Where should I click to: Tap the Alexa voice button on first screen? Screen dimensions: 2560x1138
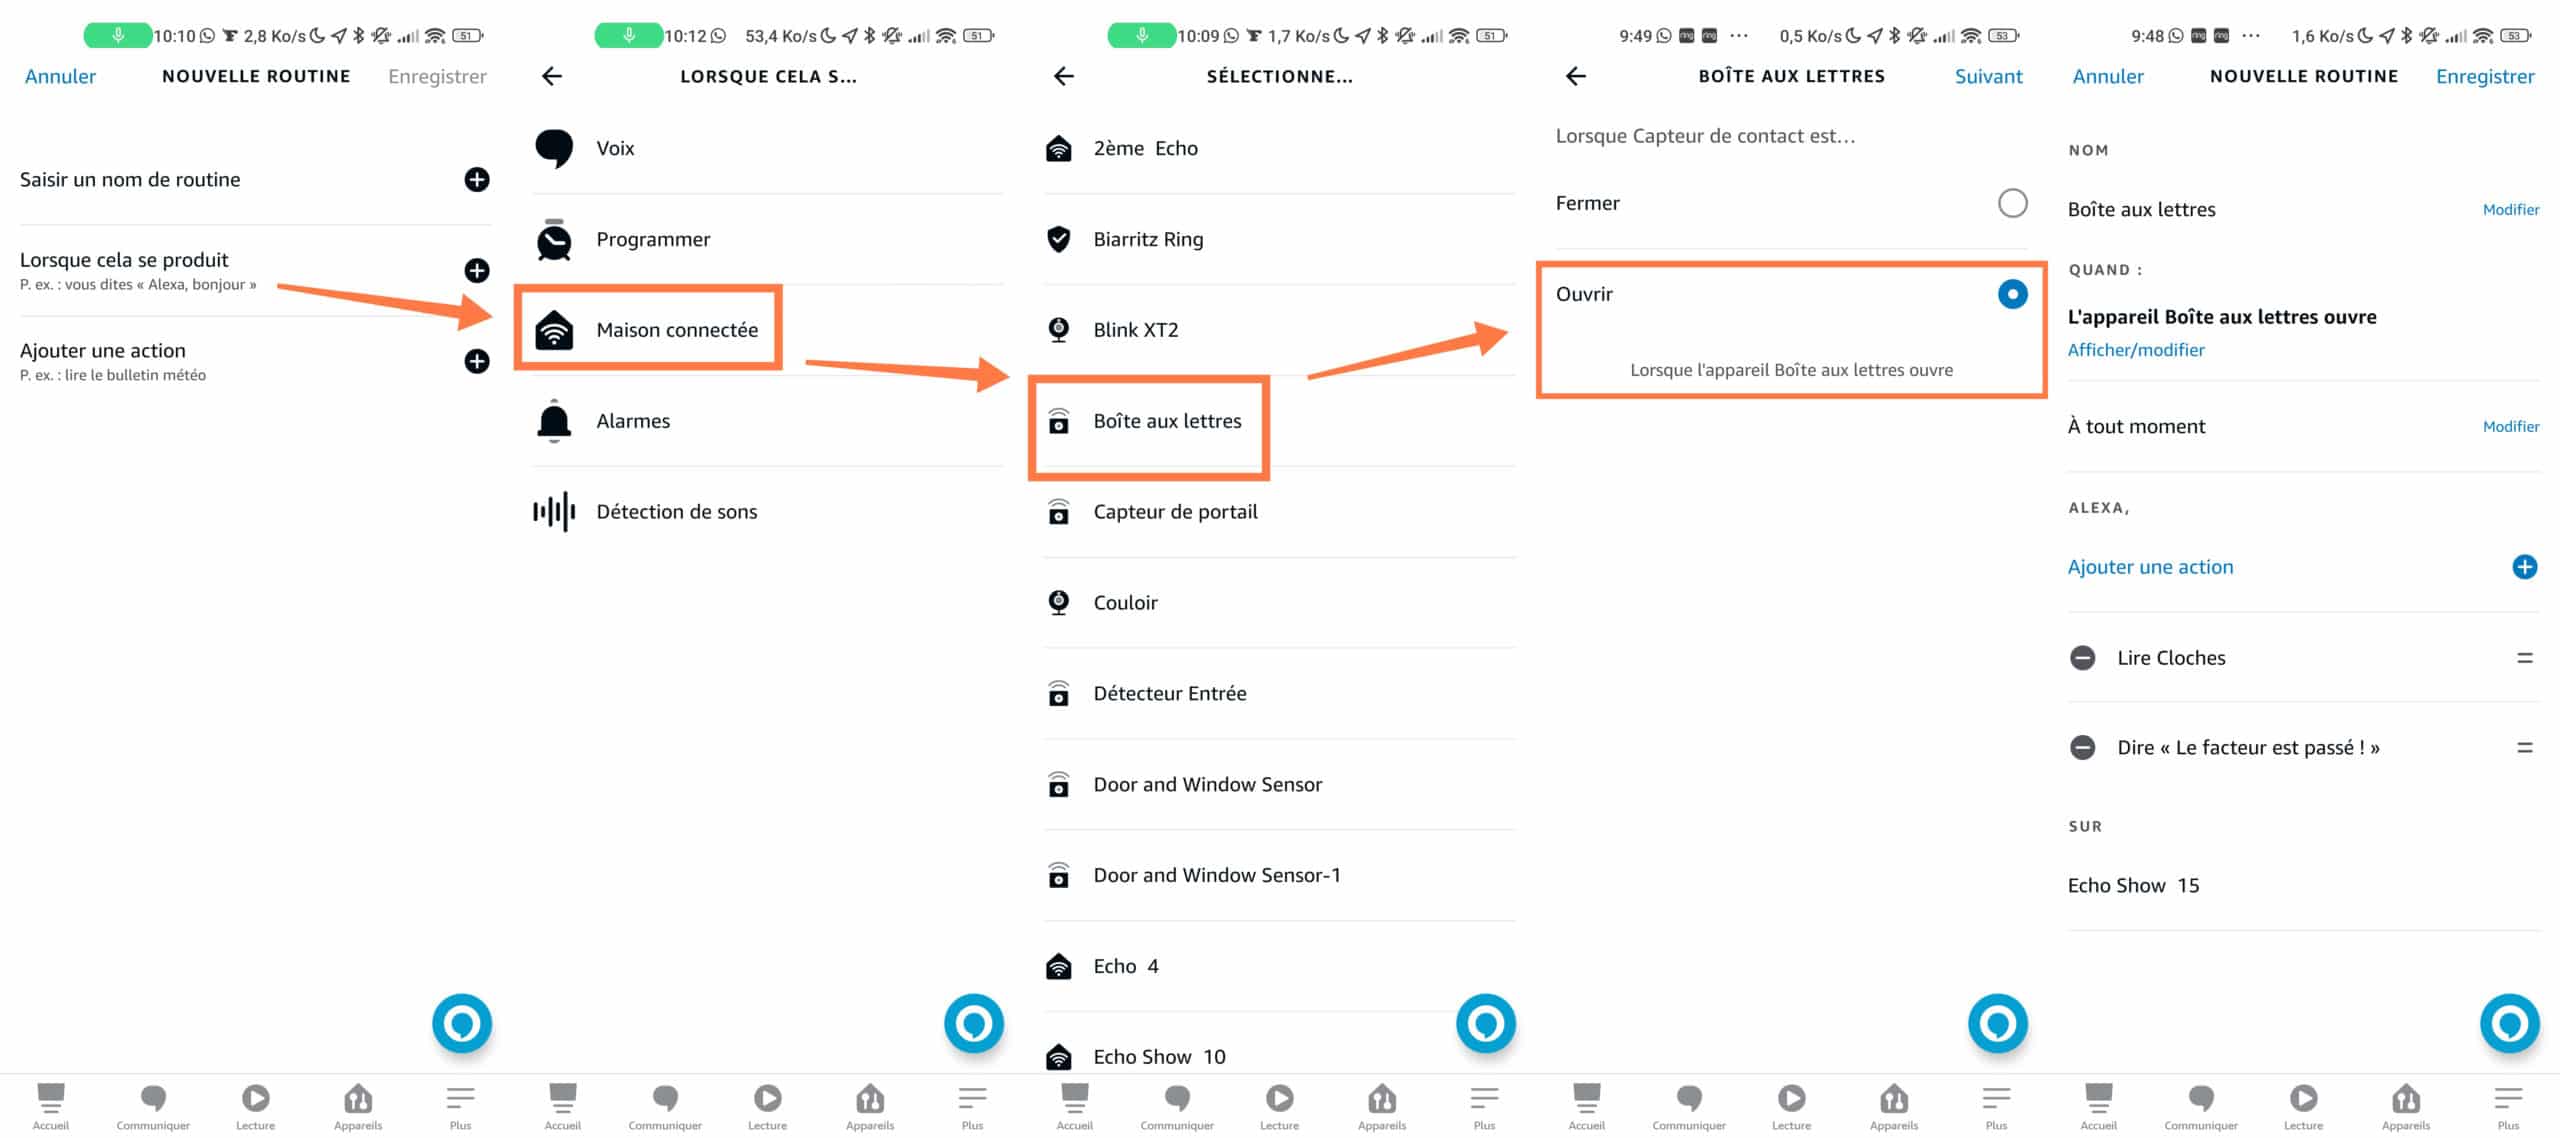click(462, 1023)
